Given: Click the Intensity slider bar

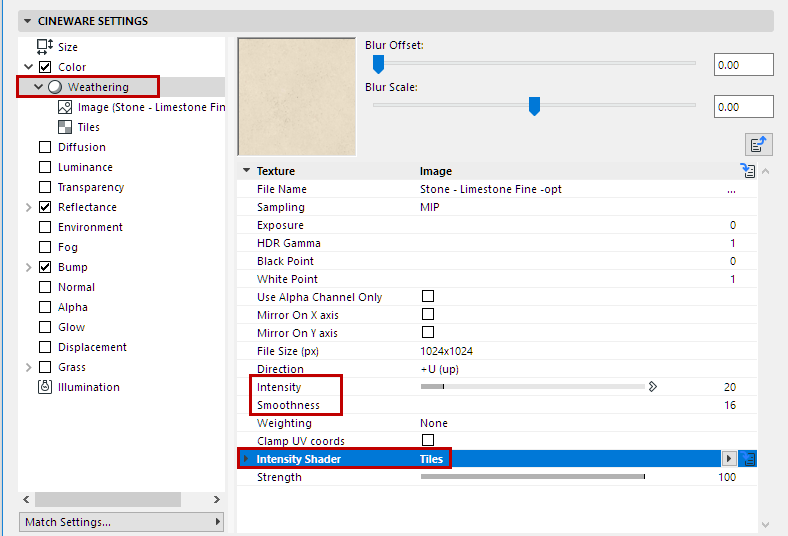Looking at the screenshot, I should (x=533, y=387).
